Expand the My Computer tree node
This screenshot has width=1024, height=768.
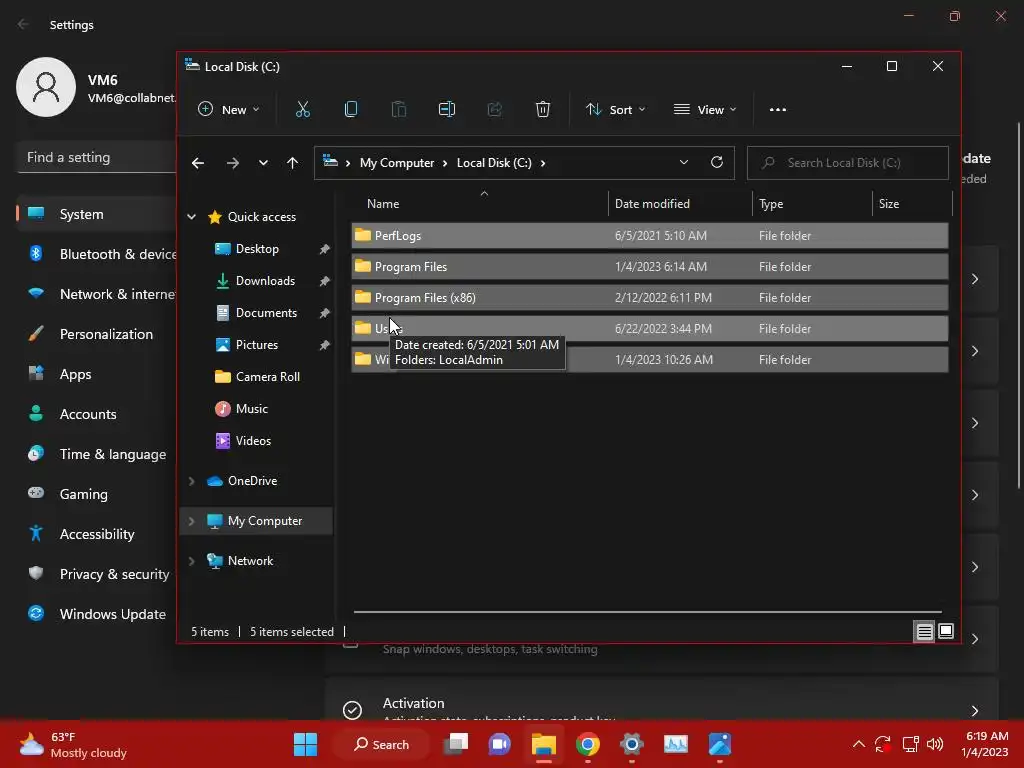point(191,521)
